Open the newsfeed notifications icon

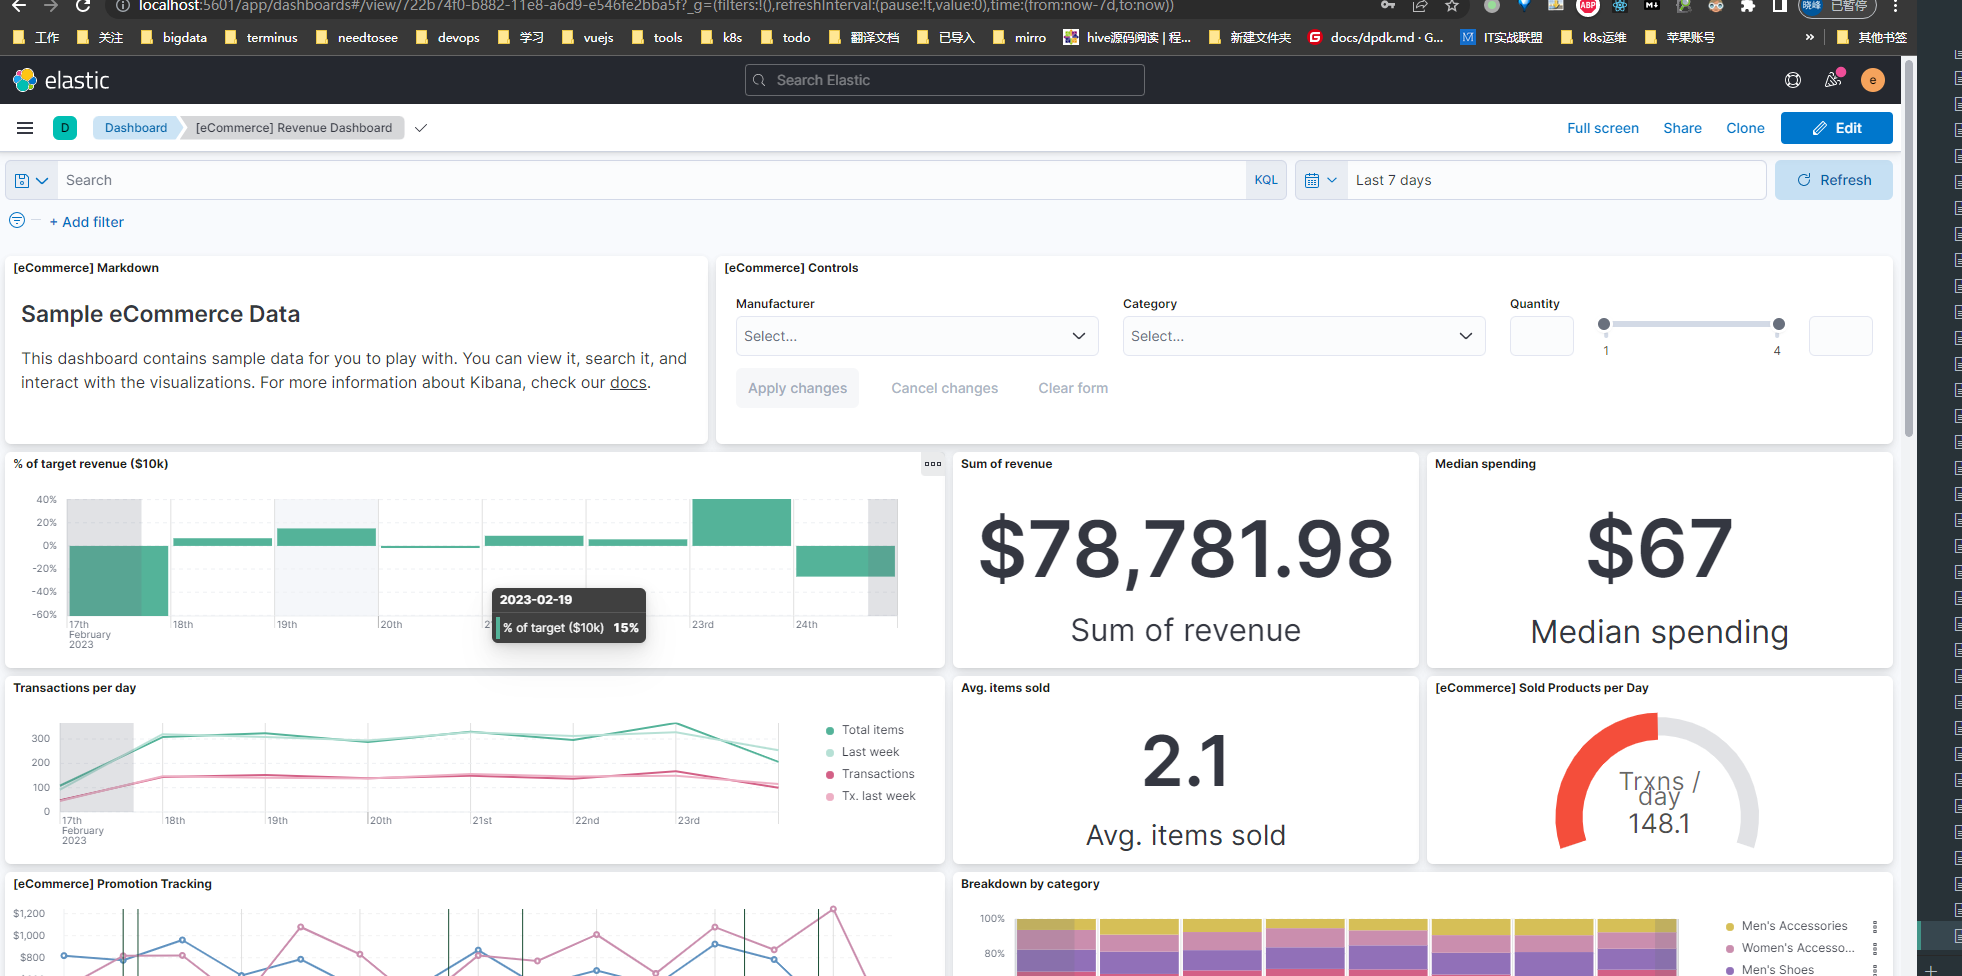[1833, 80]
